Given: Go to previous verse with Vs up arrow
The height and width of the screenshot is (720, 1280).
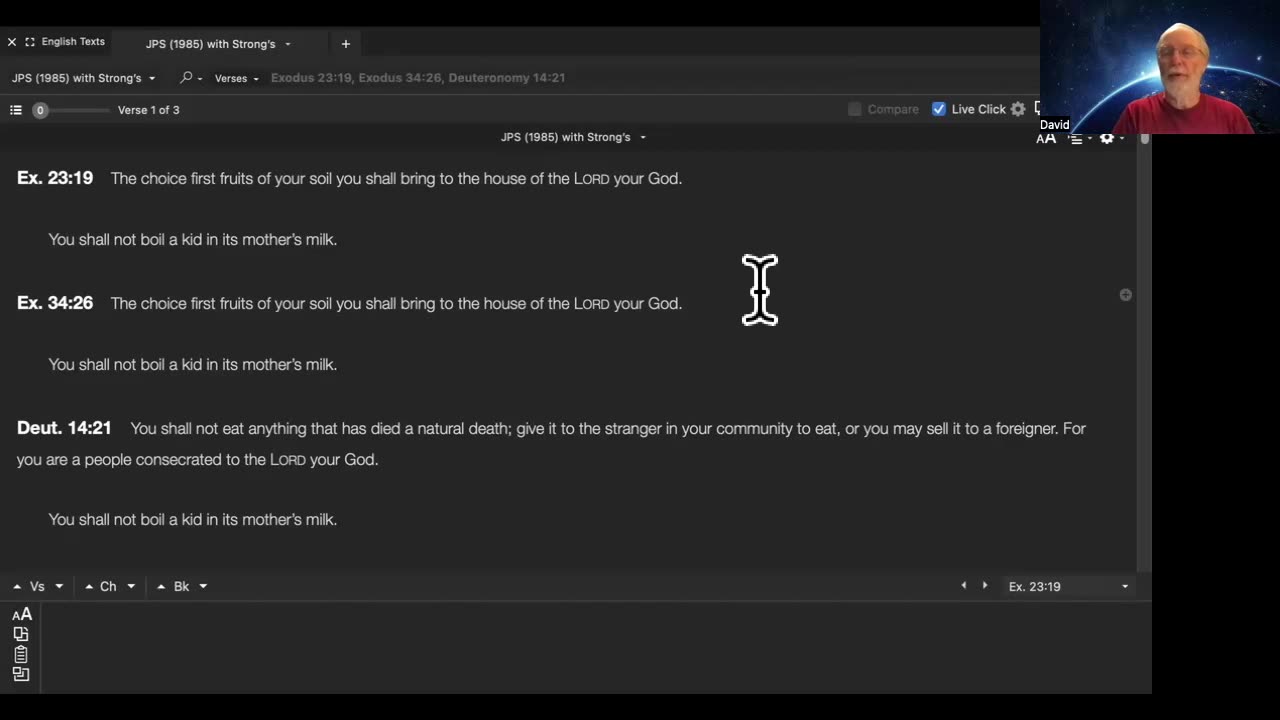Looking at the screenshot, I should point(17,587).
